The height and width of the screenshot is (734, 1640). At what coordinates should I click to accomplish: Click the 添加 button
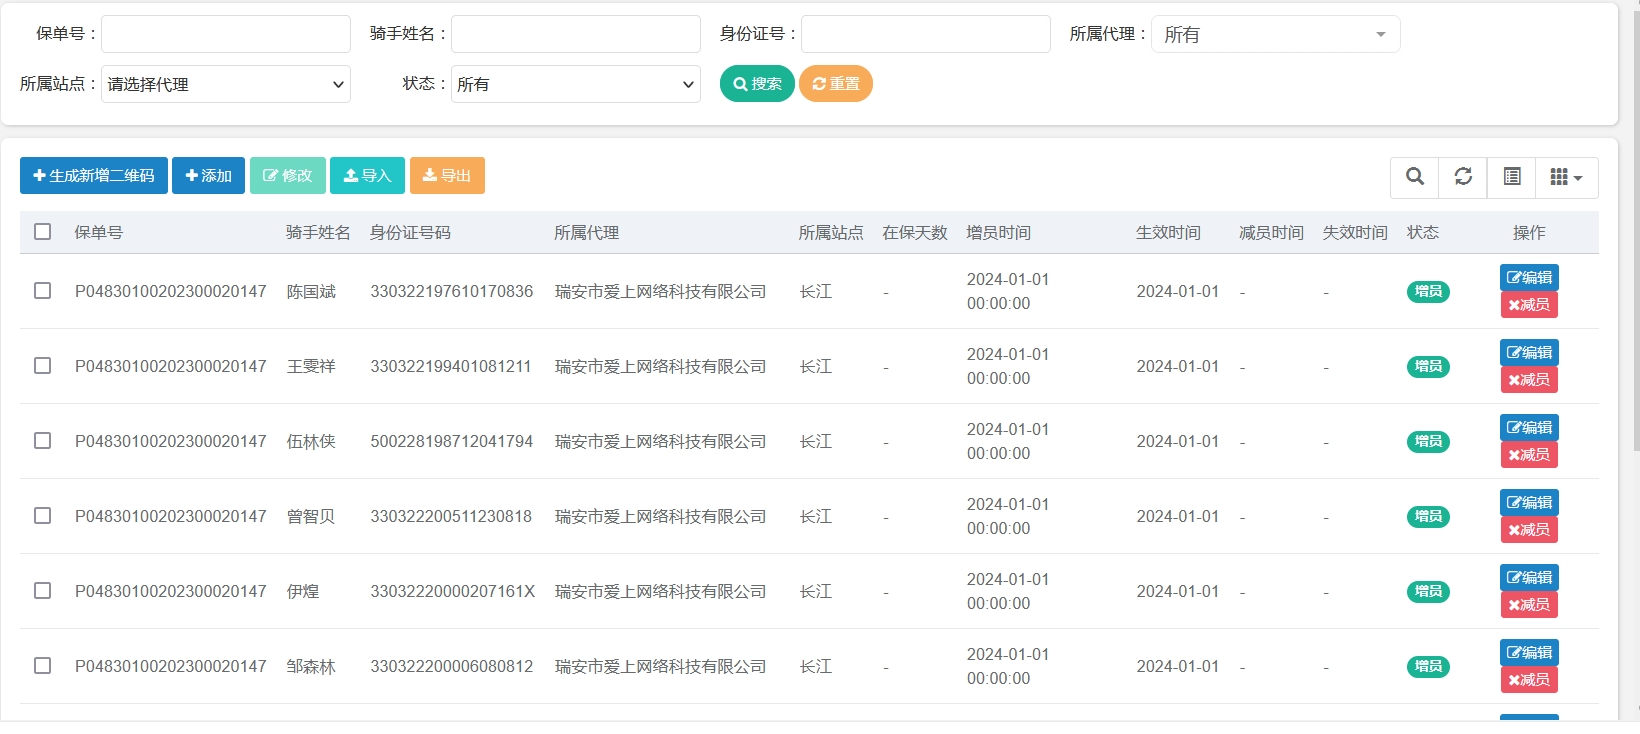[x=208, y=176]
